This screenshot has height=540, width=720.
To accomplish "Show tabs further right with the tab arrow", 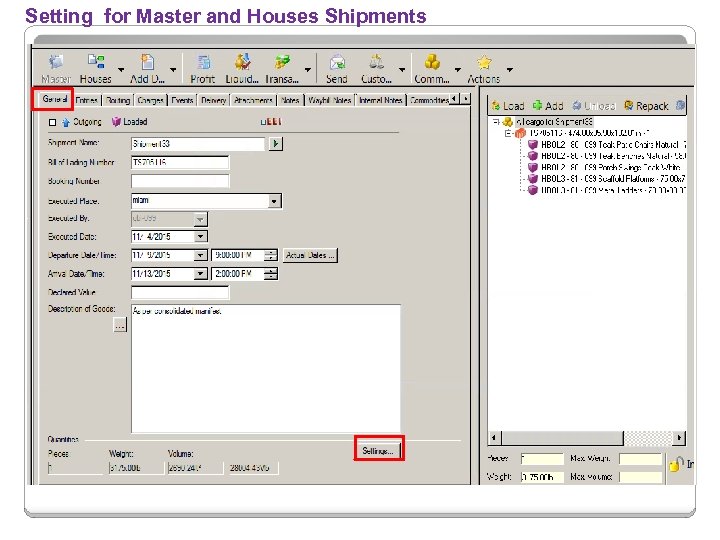I will click(x=466, y=99).
